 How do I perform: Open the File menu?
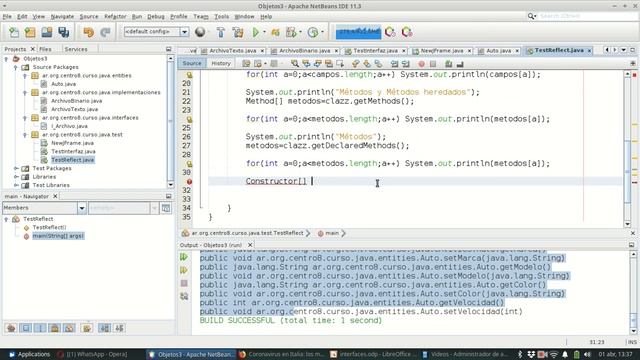tap(7, 16)
